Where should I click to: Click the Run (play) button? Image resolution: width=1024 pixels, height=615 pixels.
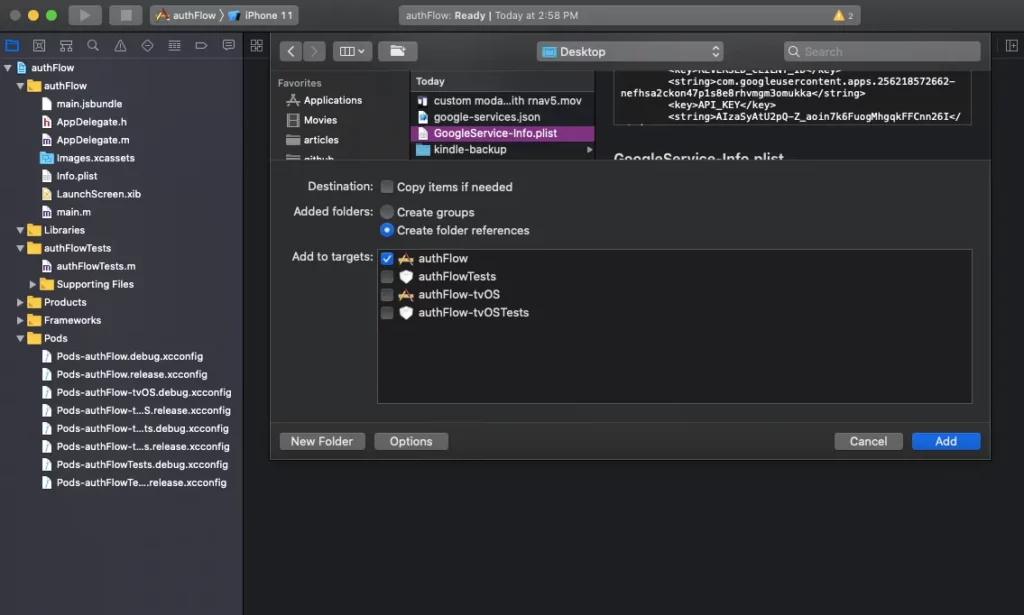pyautogui.click(x=85, y=15)
